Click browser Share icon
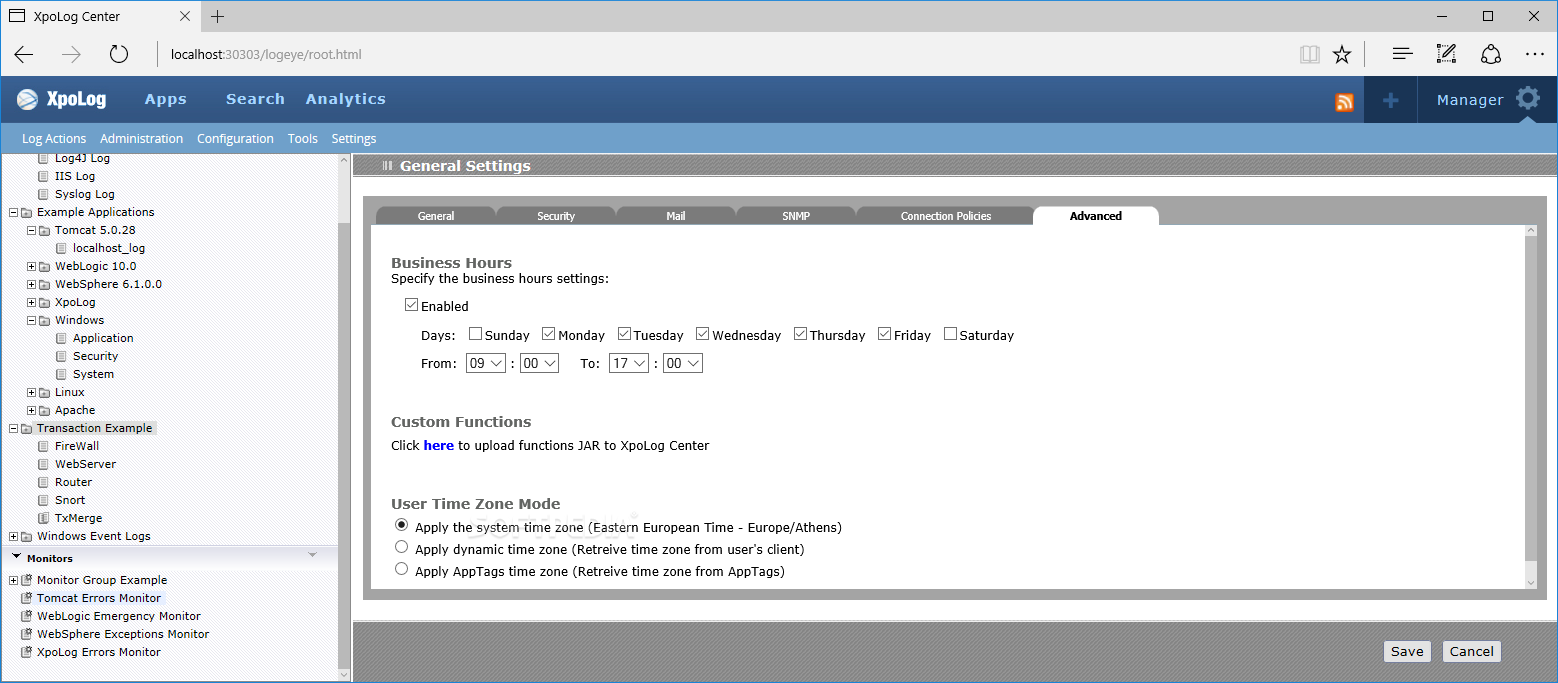 click(1491, 54)
